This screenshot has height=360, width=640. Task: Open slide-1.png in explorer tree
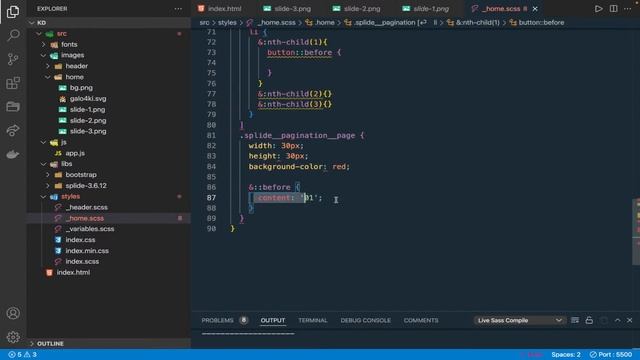pos(87,109)
